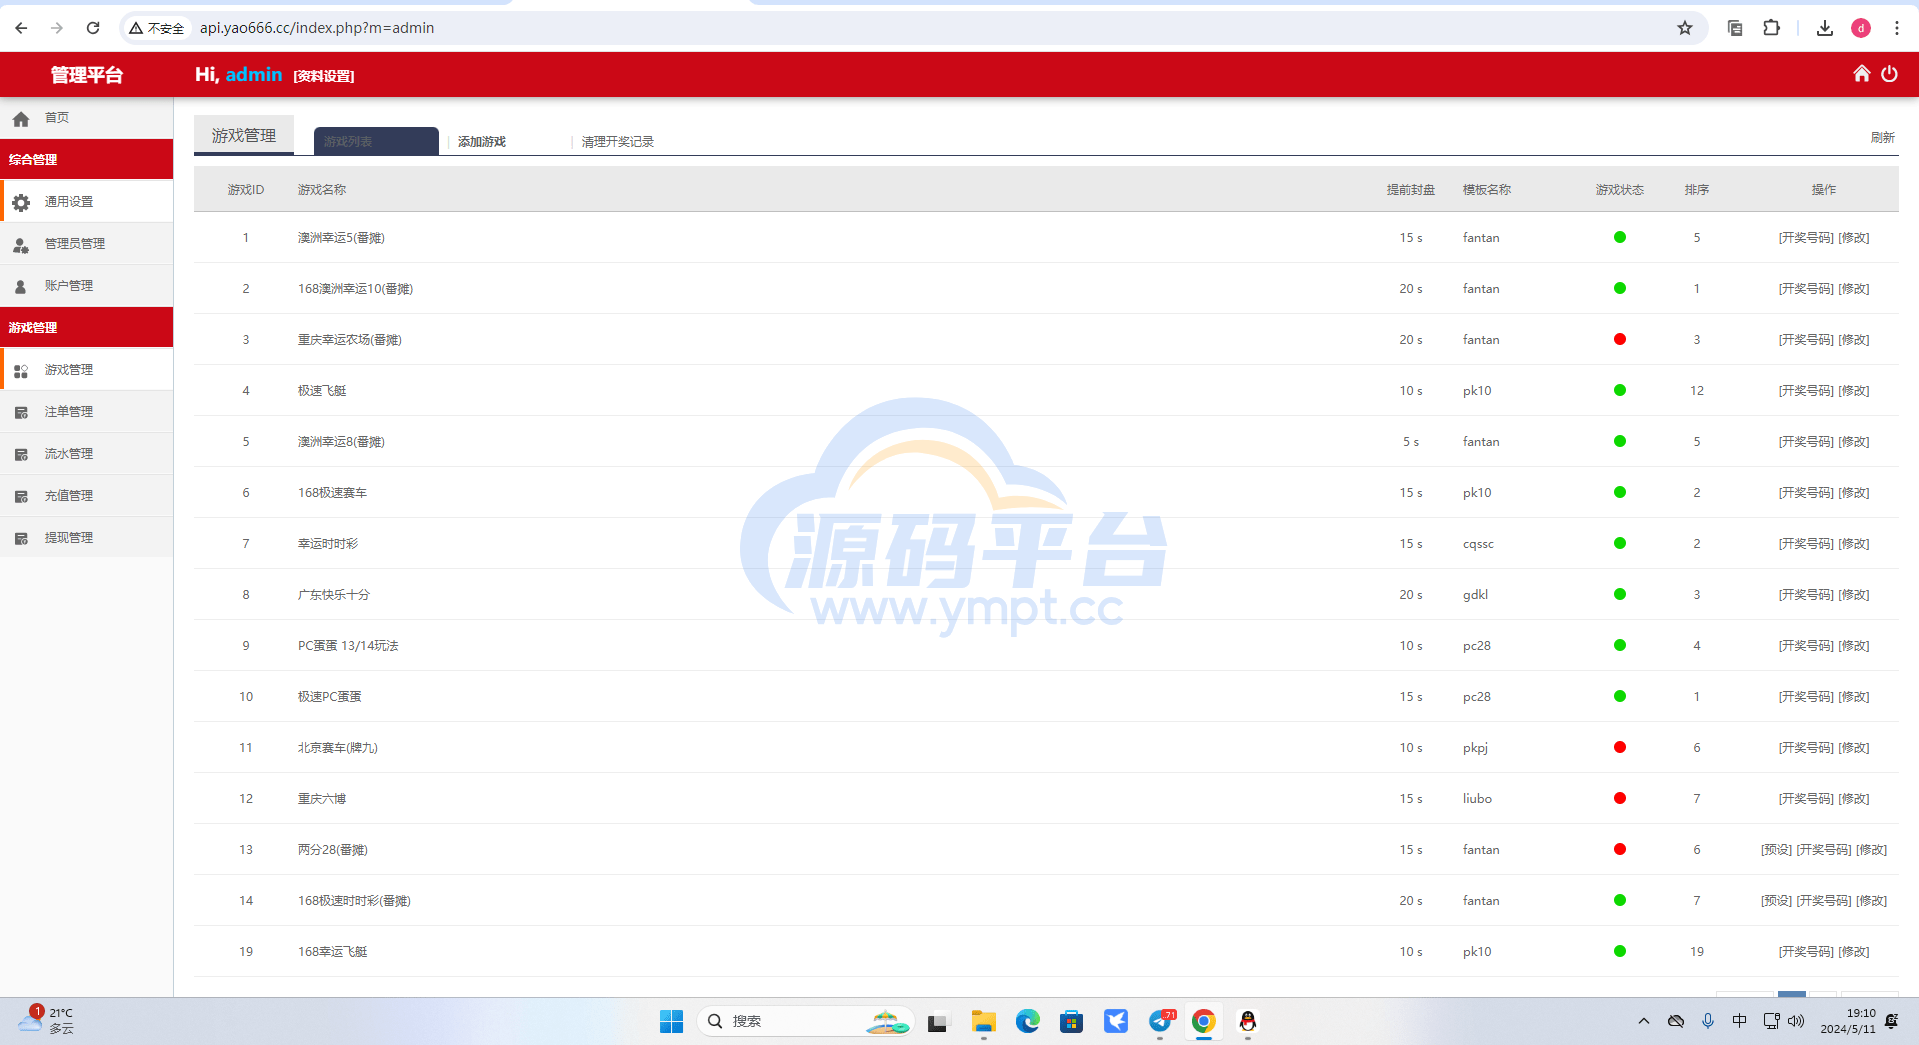This screenshot has height=1045, width=1919.
Task: Click the 账户管理 person icon
Action: 21,287
